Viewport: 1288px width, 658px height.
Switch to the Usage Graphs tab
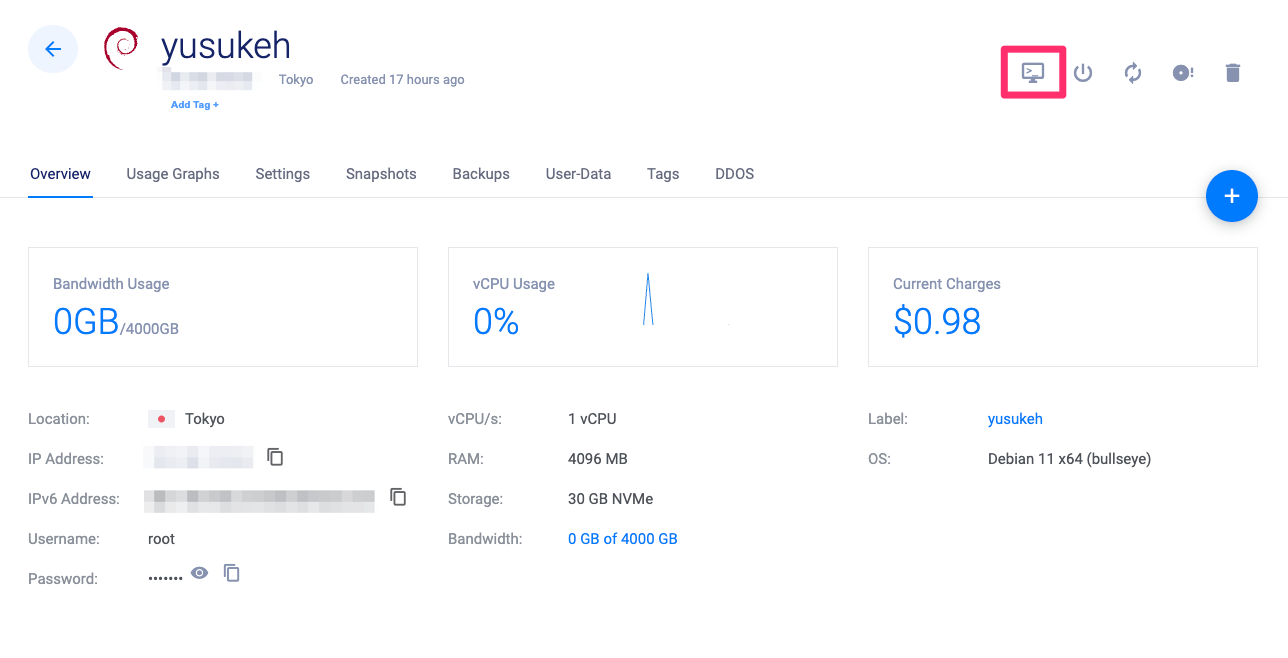pyautogui.click(x=173, y=174)
